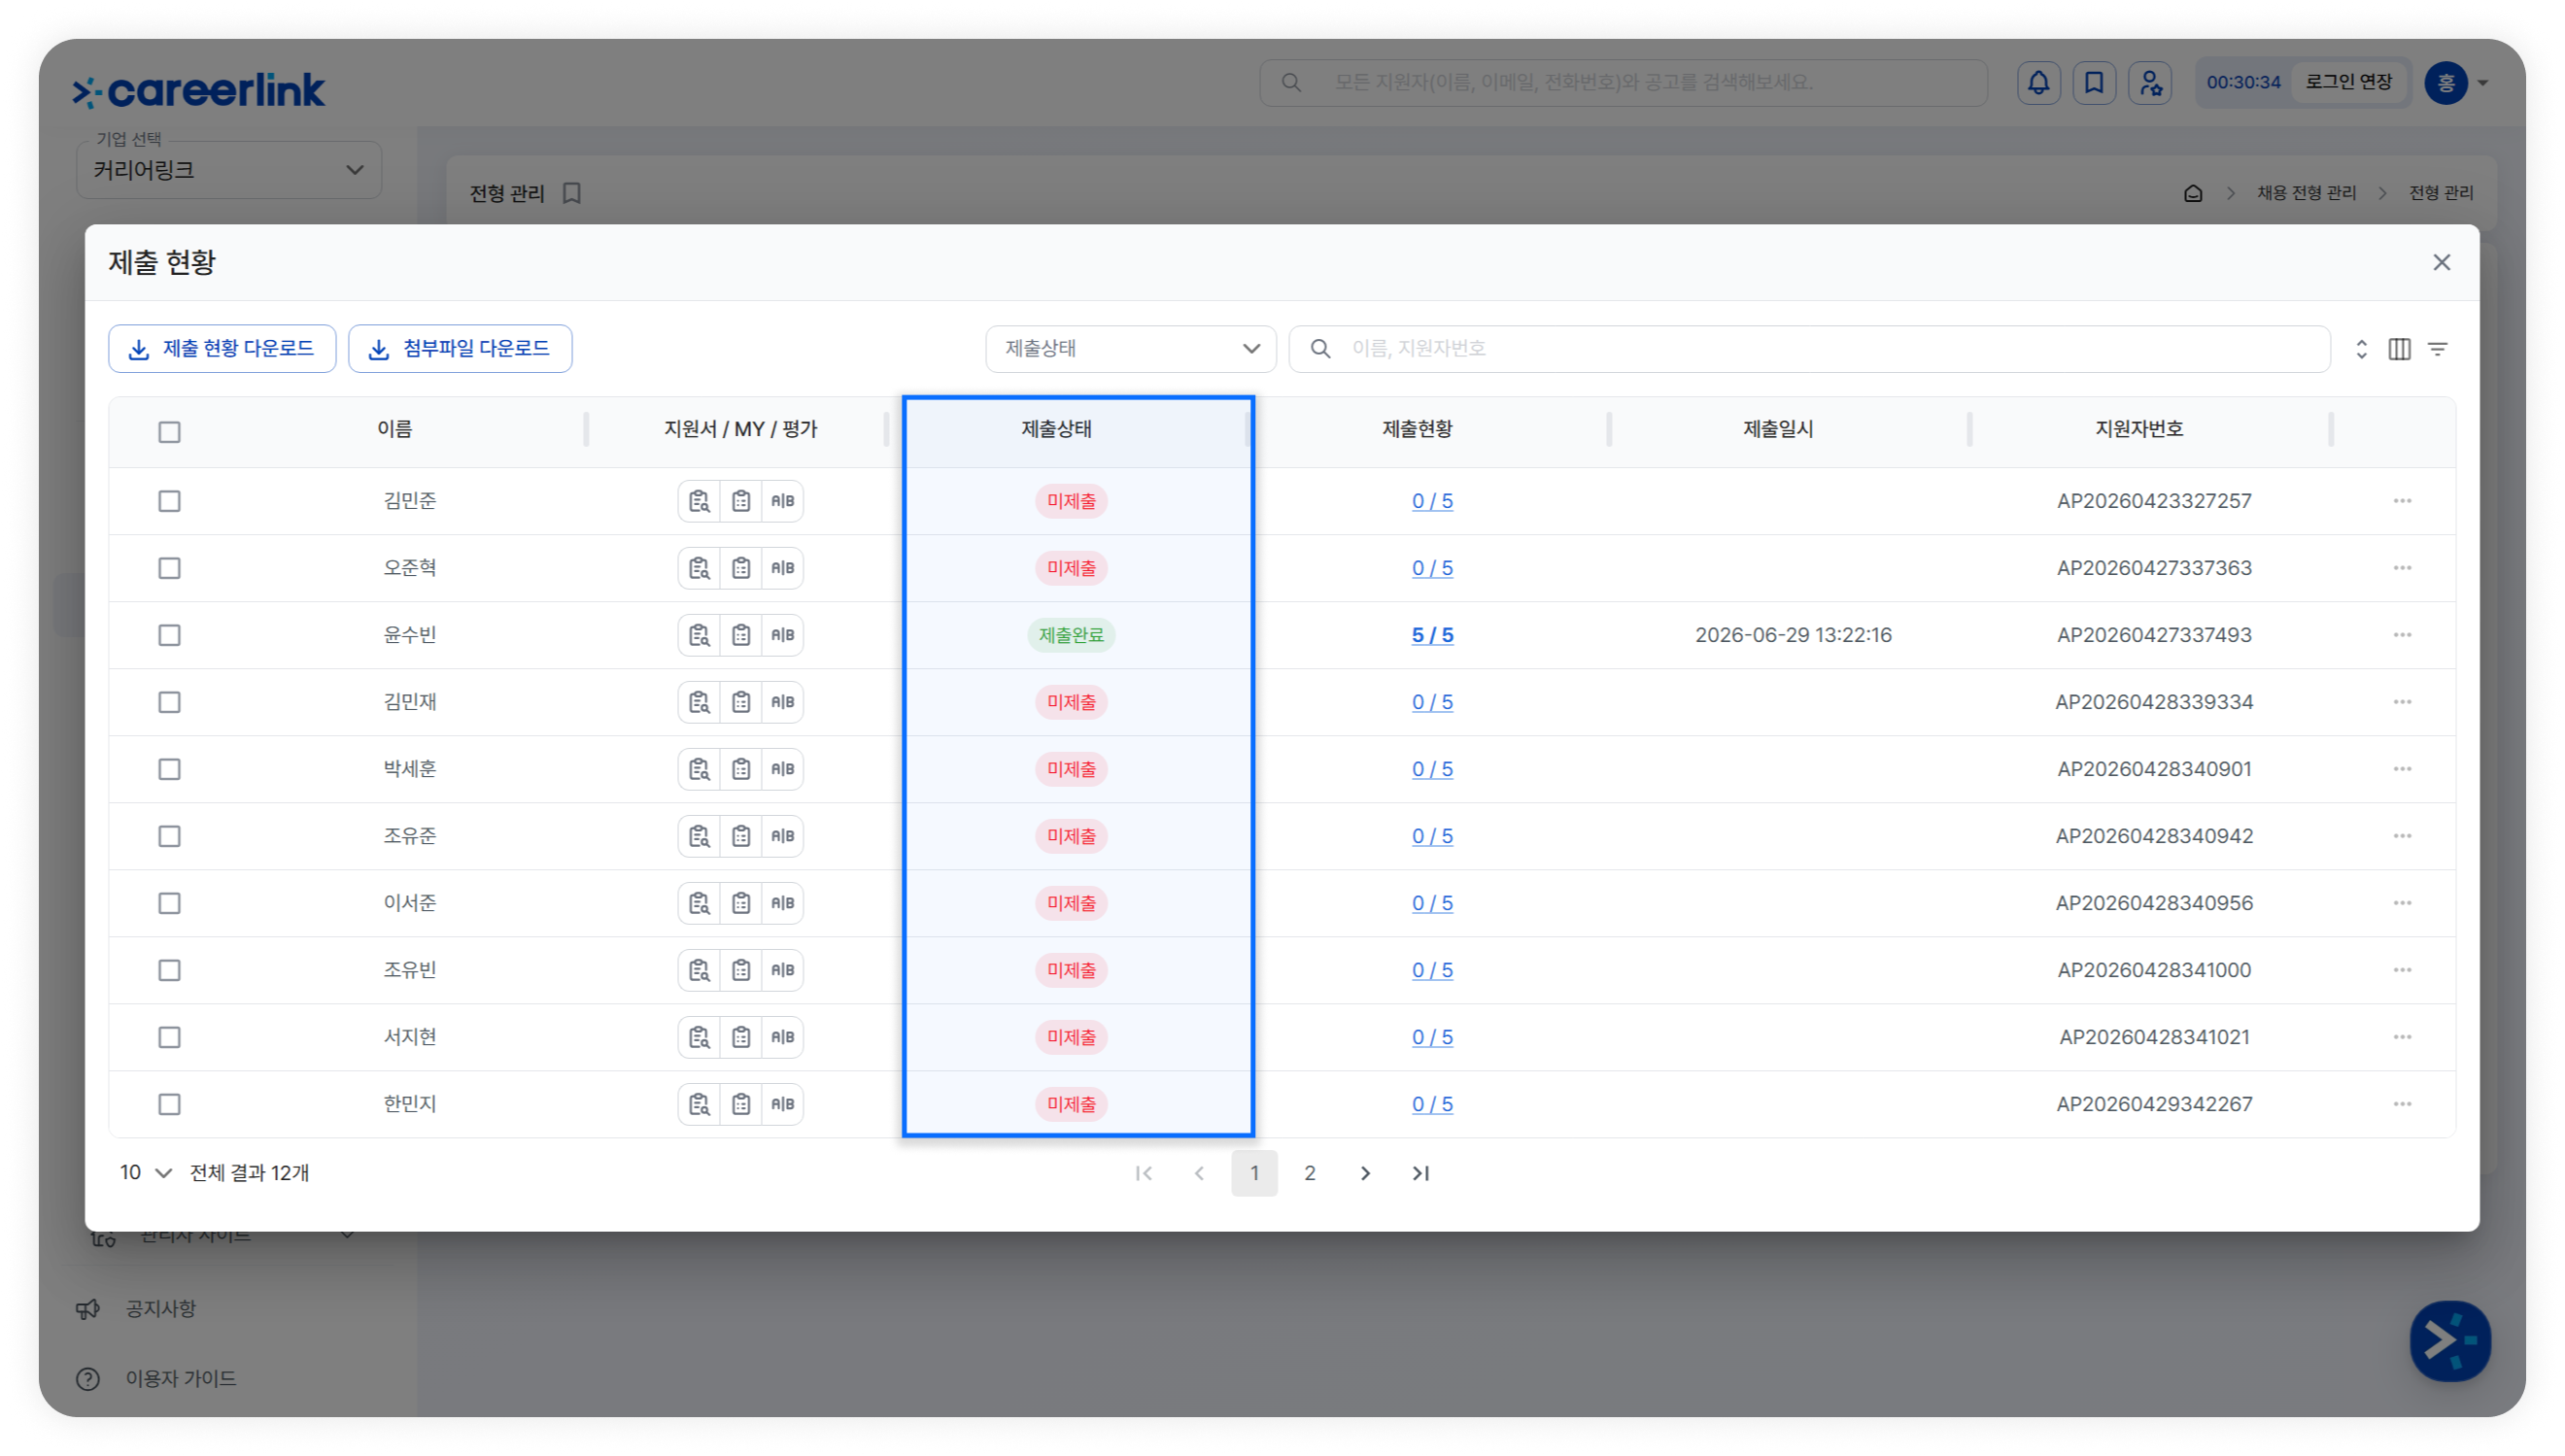Jump to the last results page
2565x1456 pixels.
click(1421, 1173)
